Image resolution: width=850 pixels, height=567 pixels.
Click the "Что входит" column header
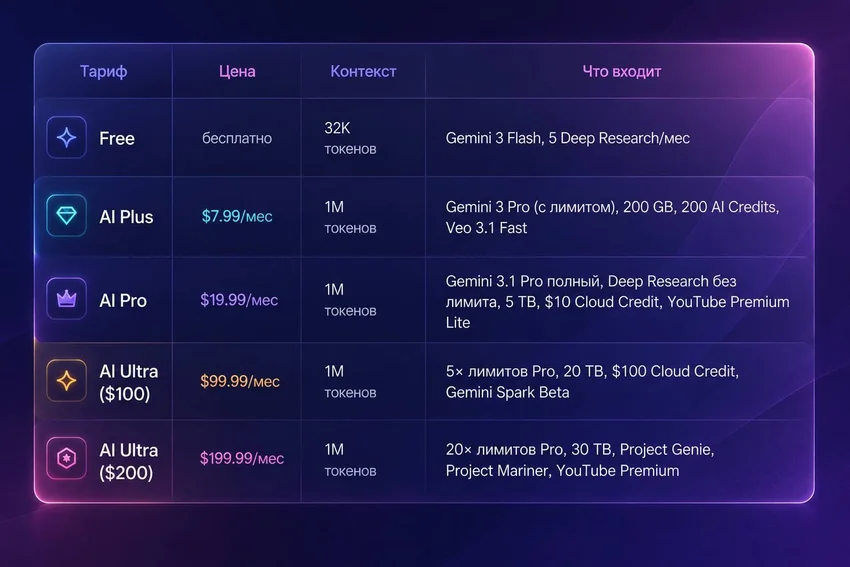(622, 72)
